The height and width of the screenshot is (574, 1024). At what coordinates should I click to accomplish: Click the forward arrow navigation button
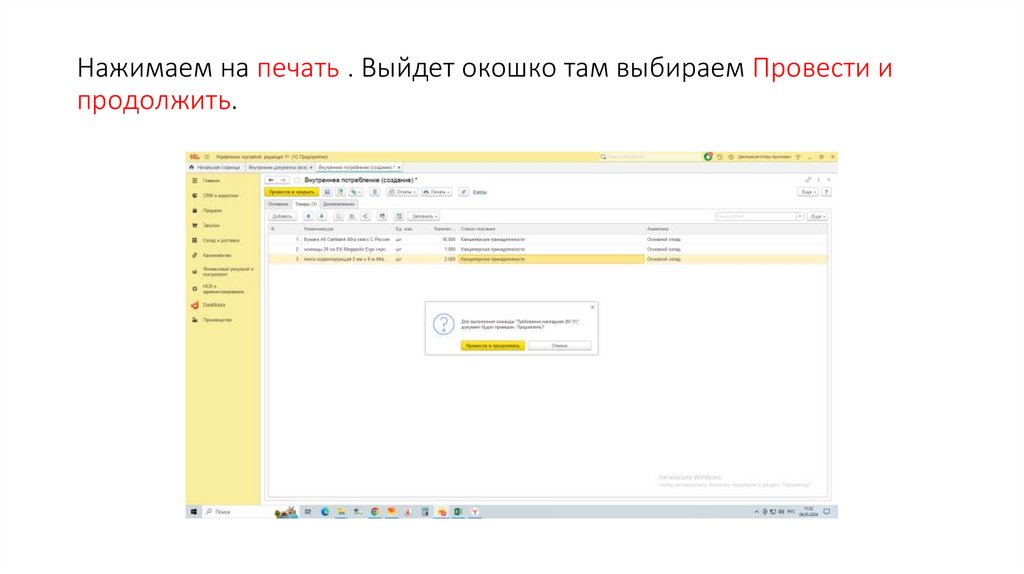point(283,180)
